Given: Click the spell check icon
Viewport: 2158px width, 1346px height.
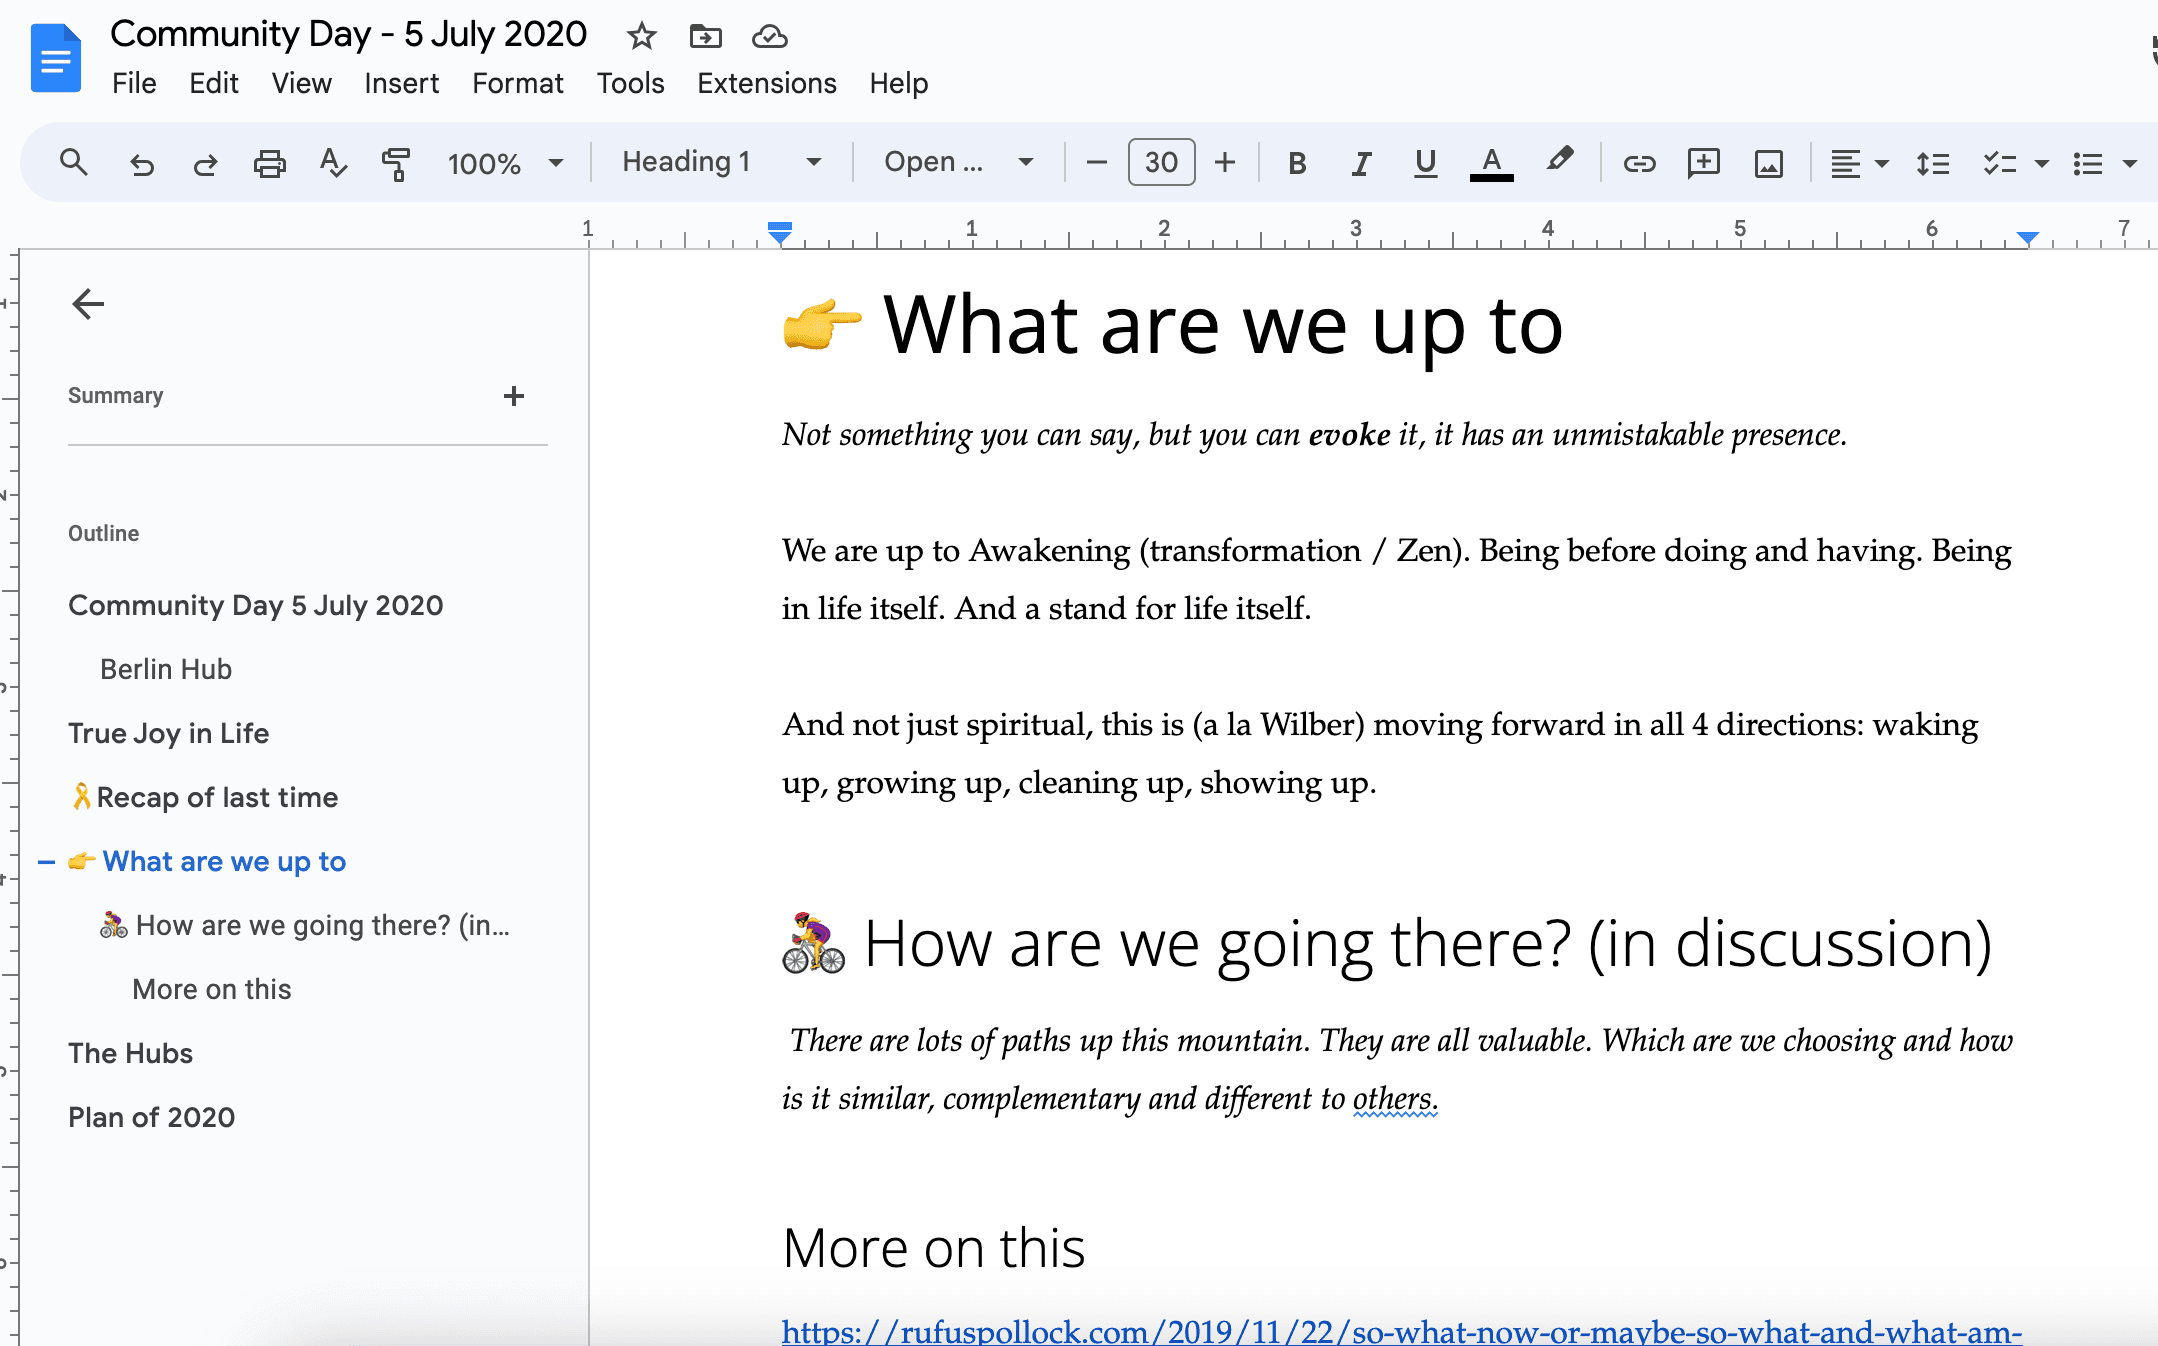Looking at the screenshot, I should click(x=332, y=163).
